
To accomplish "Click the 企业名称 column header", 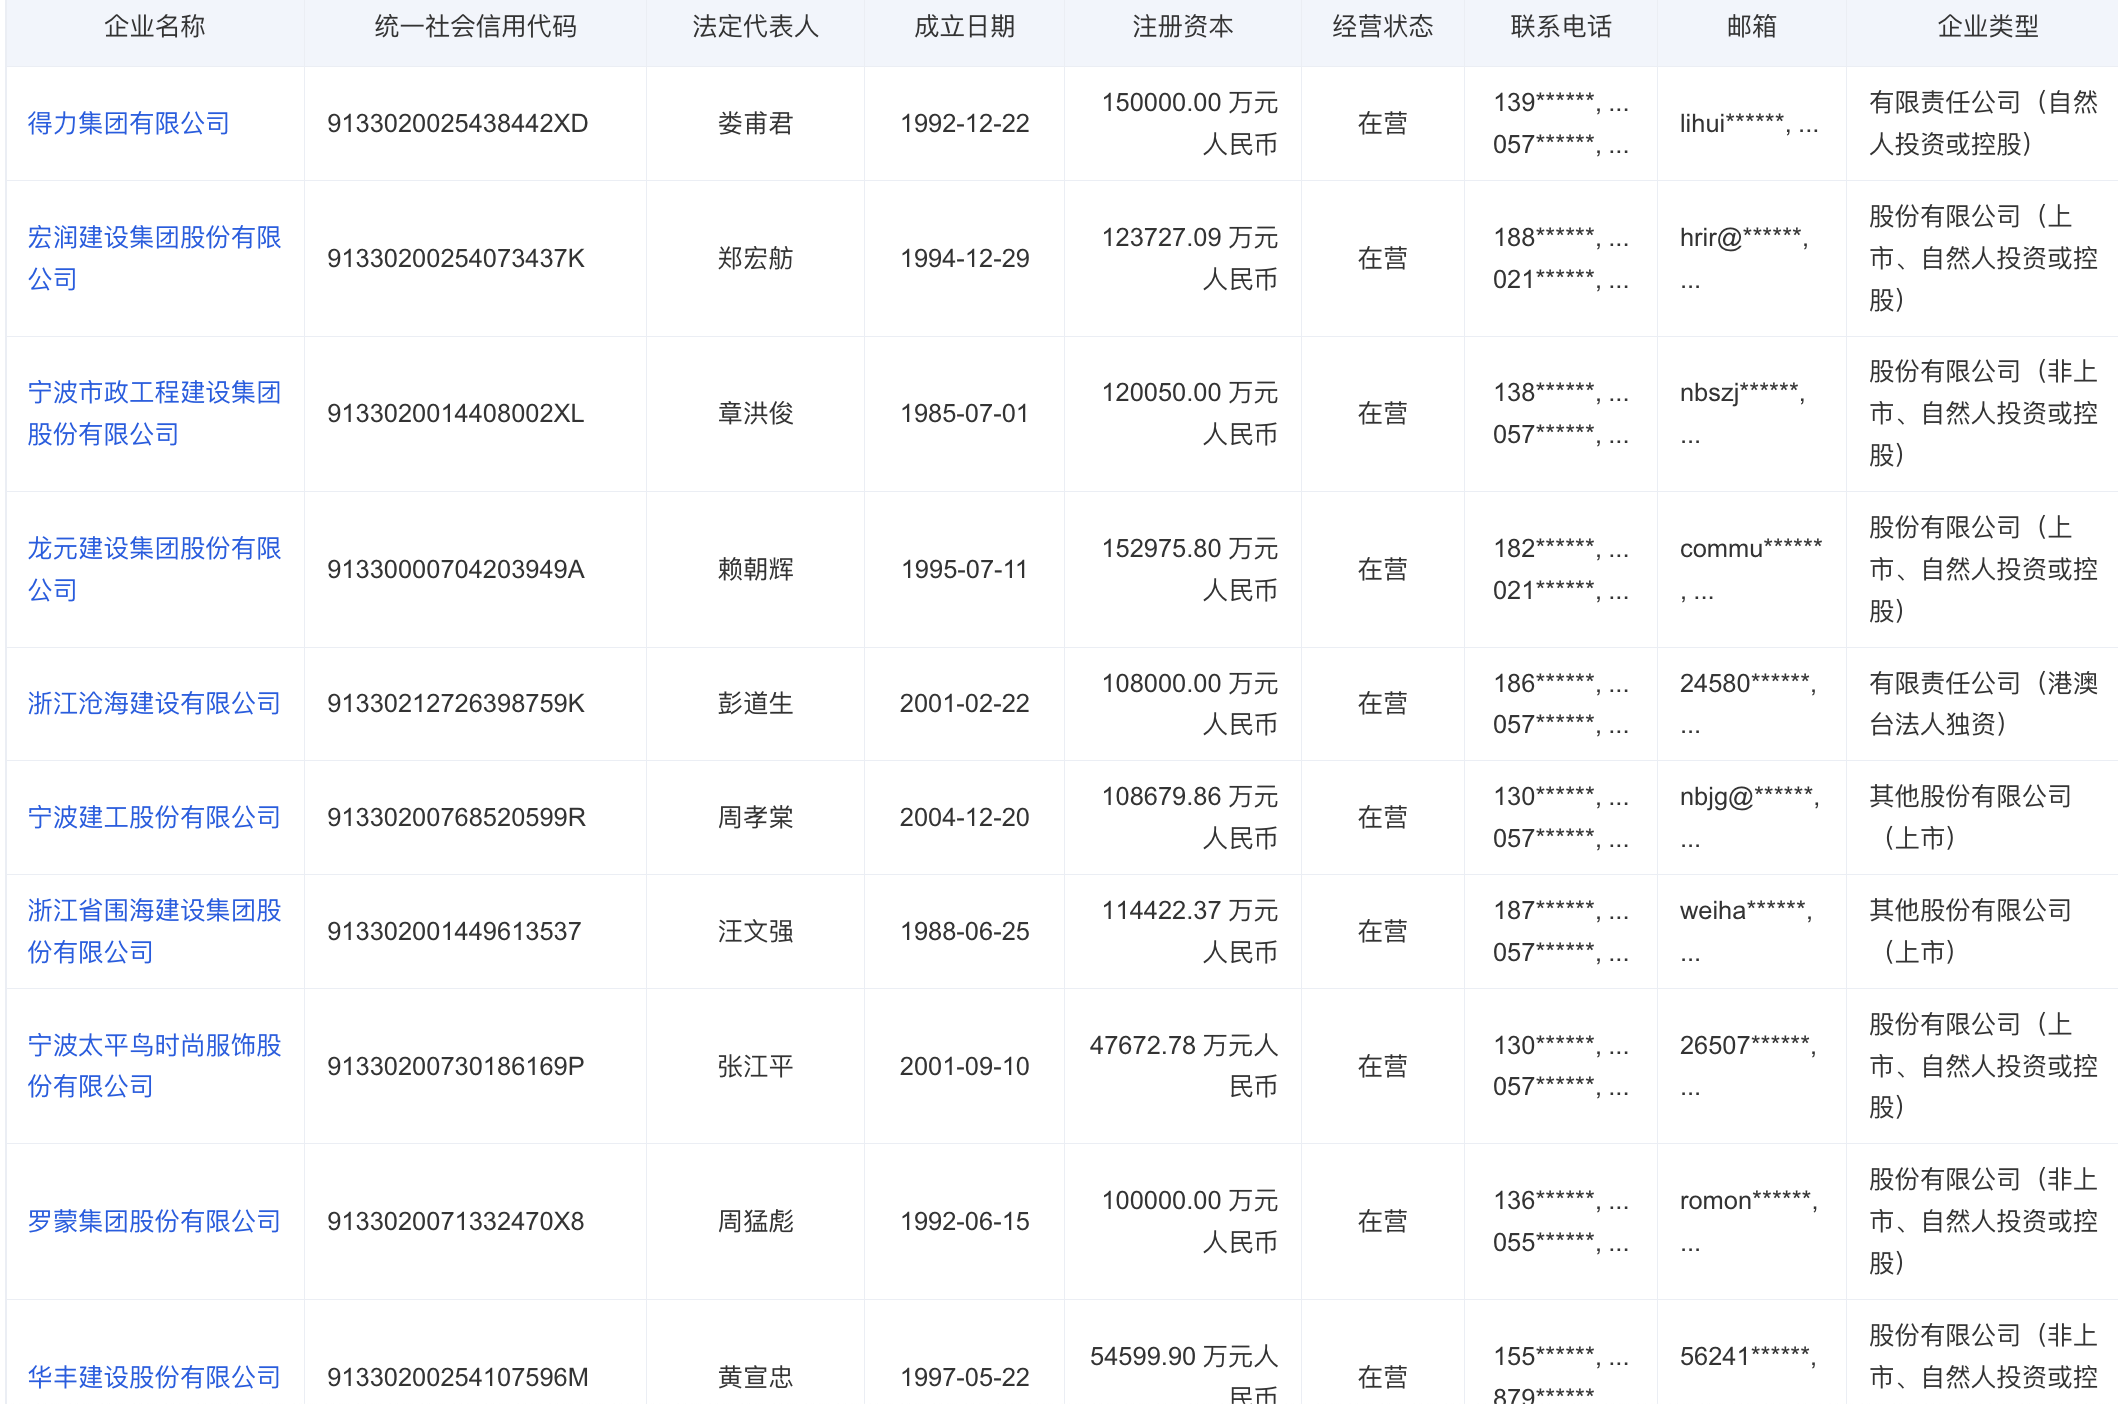I will pyautogui.click(x=155, y=27).
